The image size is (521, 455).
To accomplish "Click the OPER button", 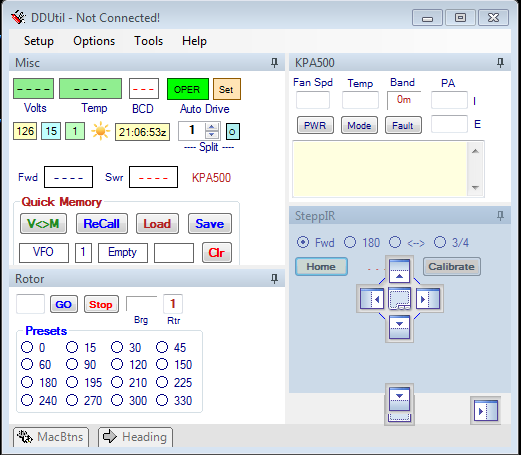I will point(188,89).
